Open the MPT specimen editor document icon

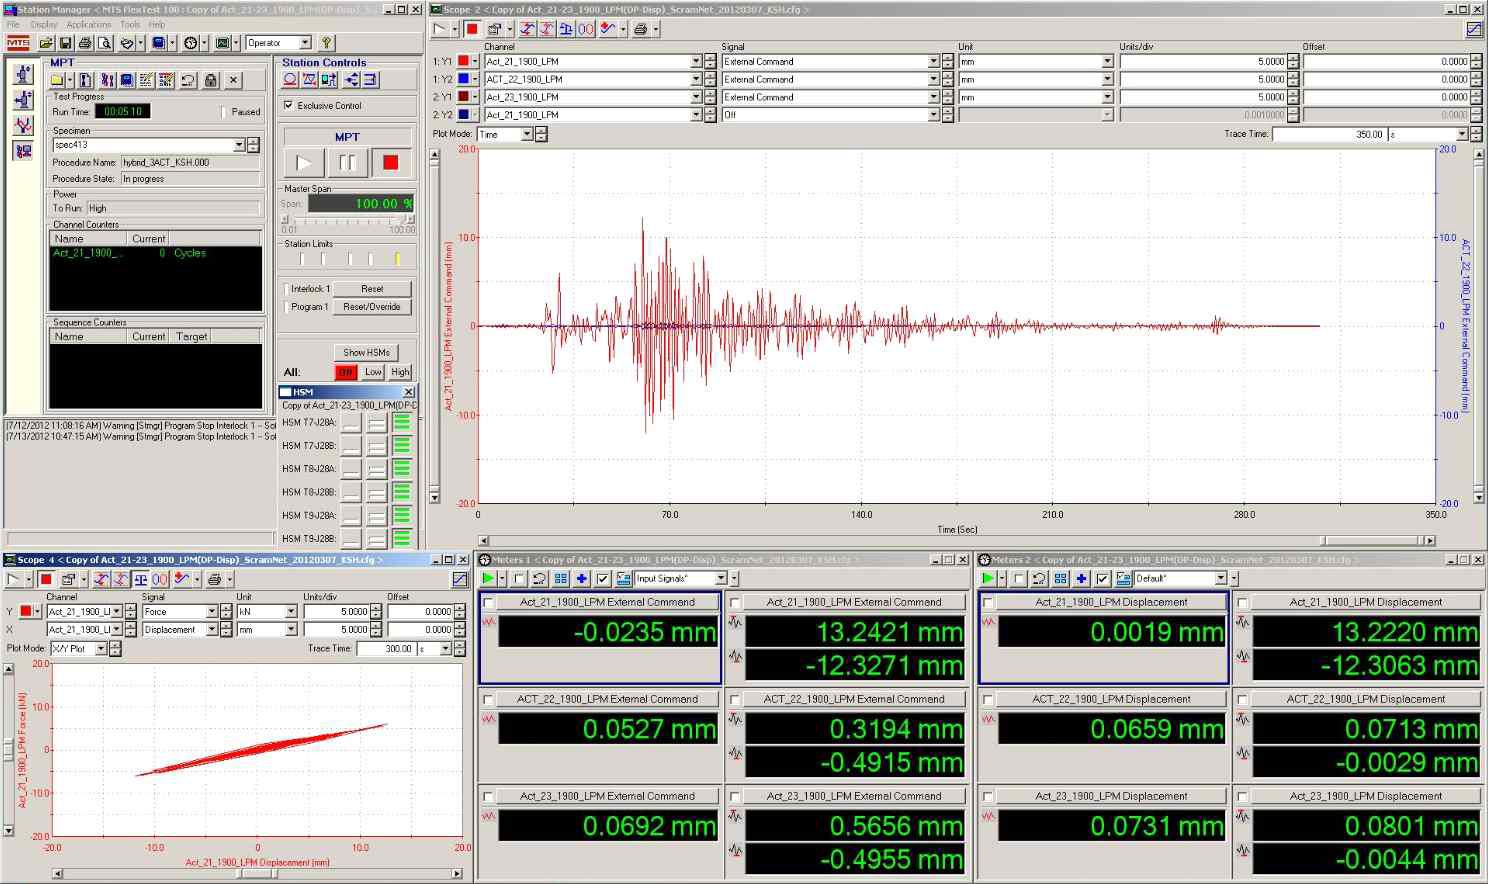tap(85, 80)
